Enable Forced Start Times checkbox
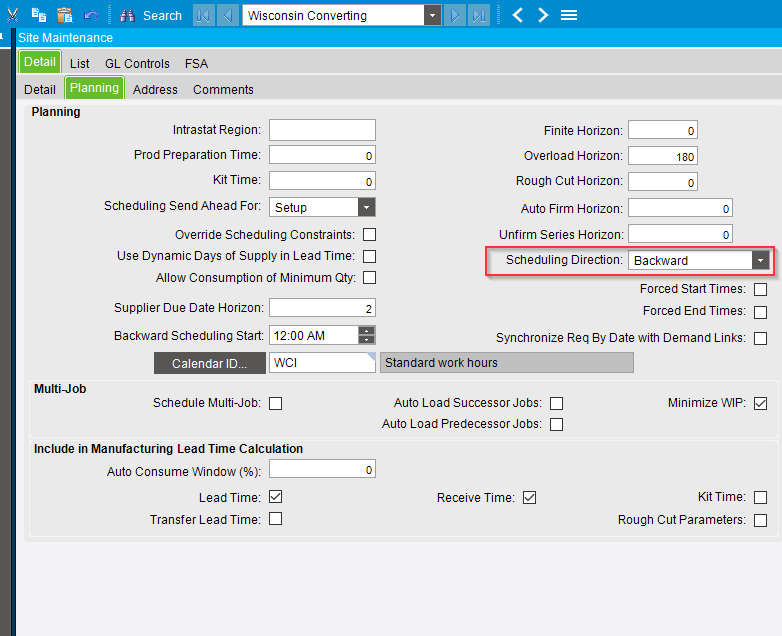 click(x=761, y=289)
